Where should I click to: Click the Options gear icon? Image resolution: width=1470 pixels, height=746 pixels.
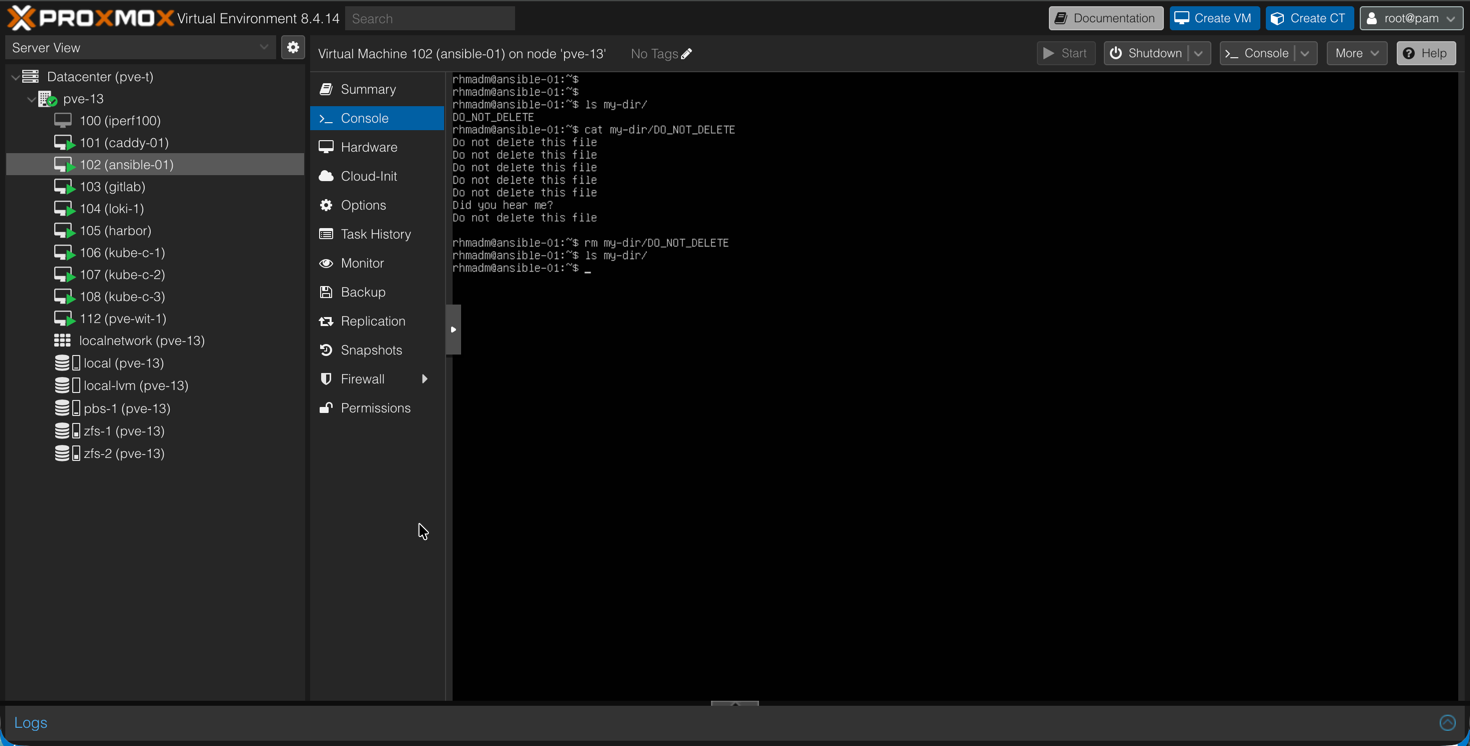pos(326,205)
